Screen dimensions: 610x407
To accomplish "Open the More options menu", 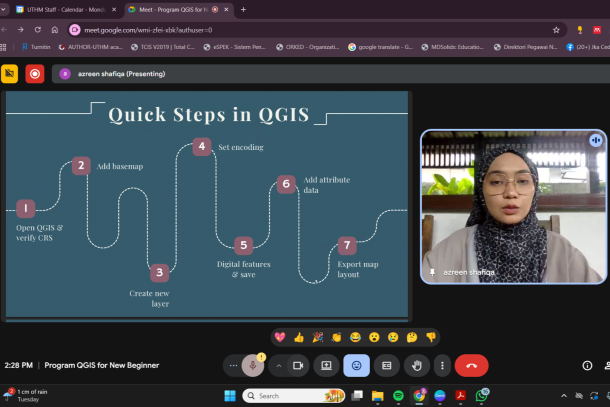I will (x=441, y=366).
